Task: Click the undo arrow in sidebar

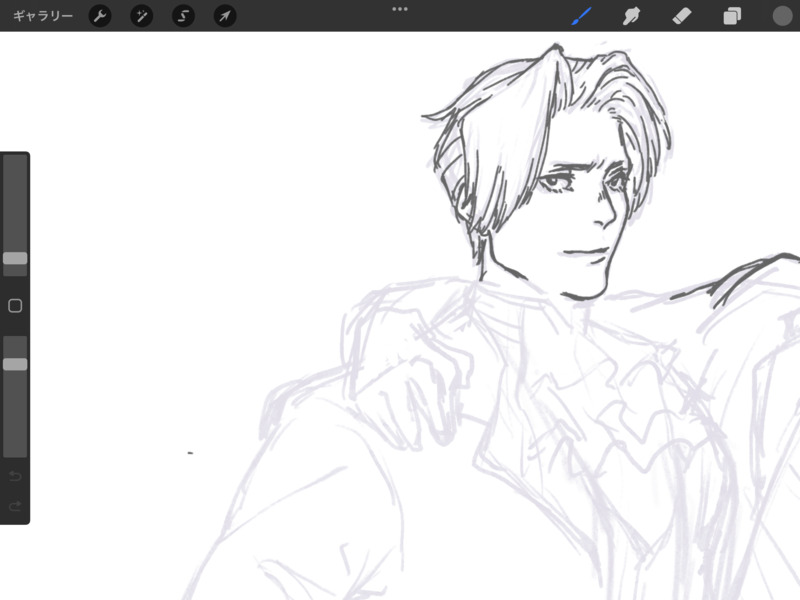Action: point(15,476)
